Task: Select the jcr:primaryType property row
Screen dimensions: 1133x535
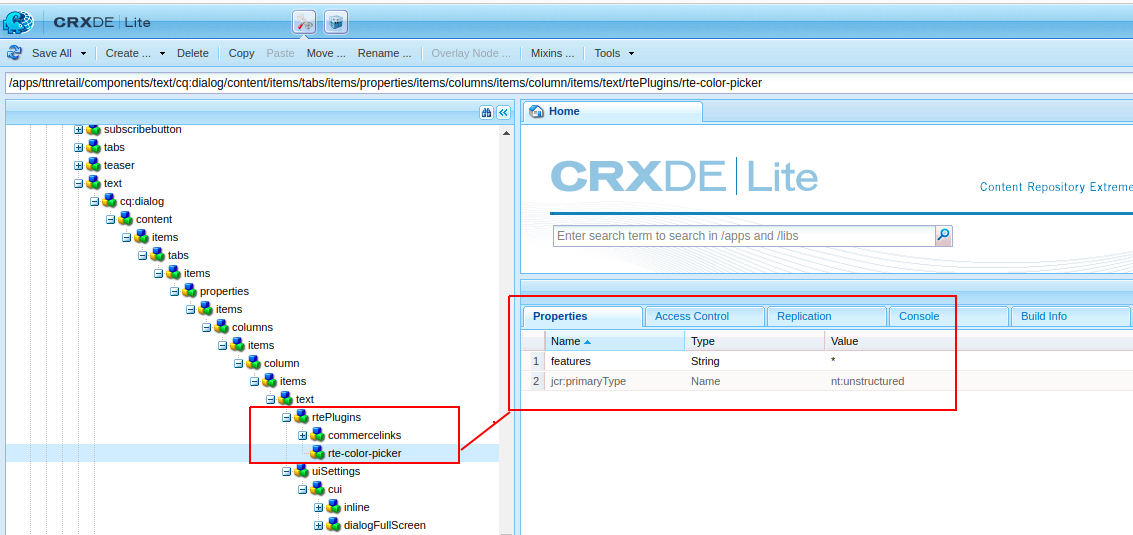Action: pyautogui.click(x=828, y=381)
